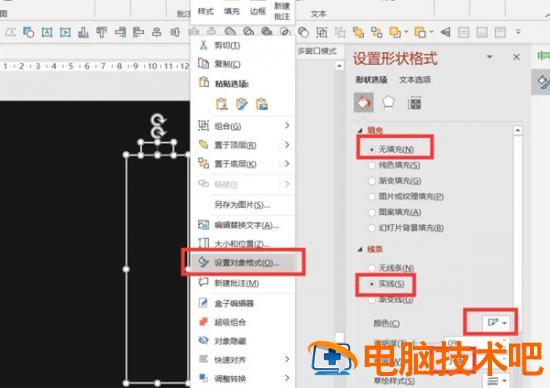Click the 对象隐藏 eye icon
The image size is (550, 388).
203,340
